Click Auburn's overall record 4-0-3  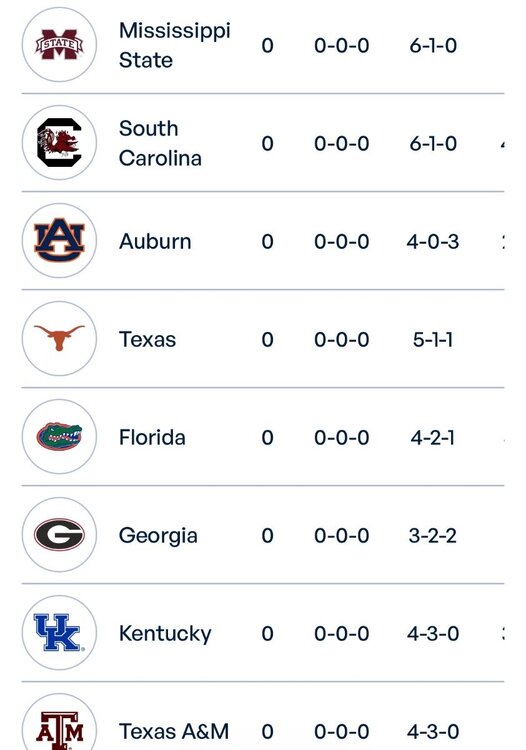click(433, 242)
